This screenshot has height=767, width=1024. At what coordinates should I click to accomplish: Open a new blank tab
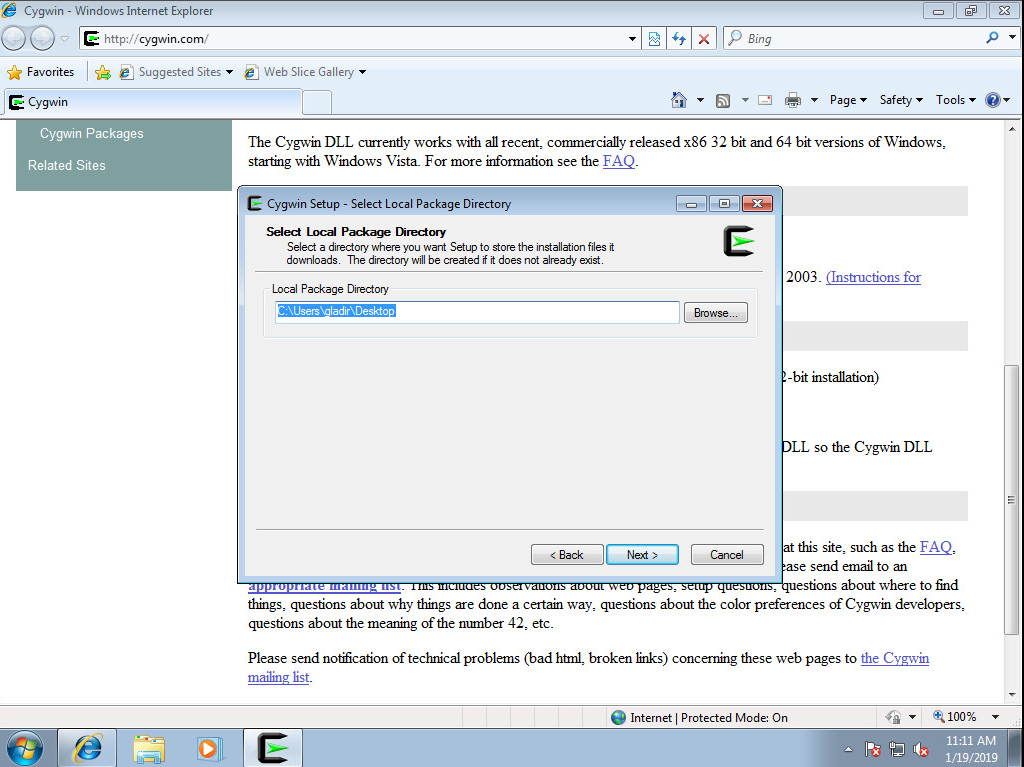point(317,103)
